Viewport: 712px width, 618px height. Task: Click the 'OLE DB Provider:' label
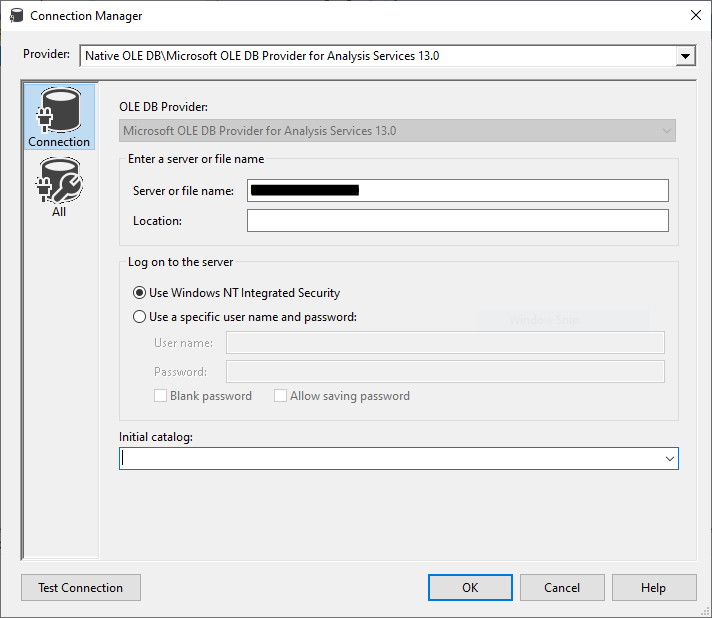[x=163, y=107]
